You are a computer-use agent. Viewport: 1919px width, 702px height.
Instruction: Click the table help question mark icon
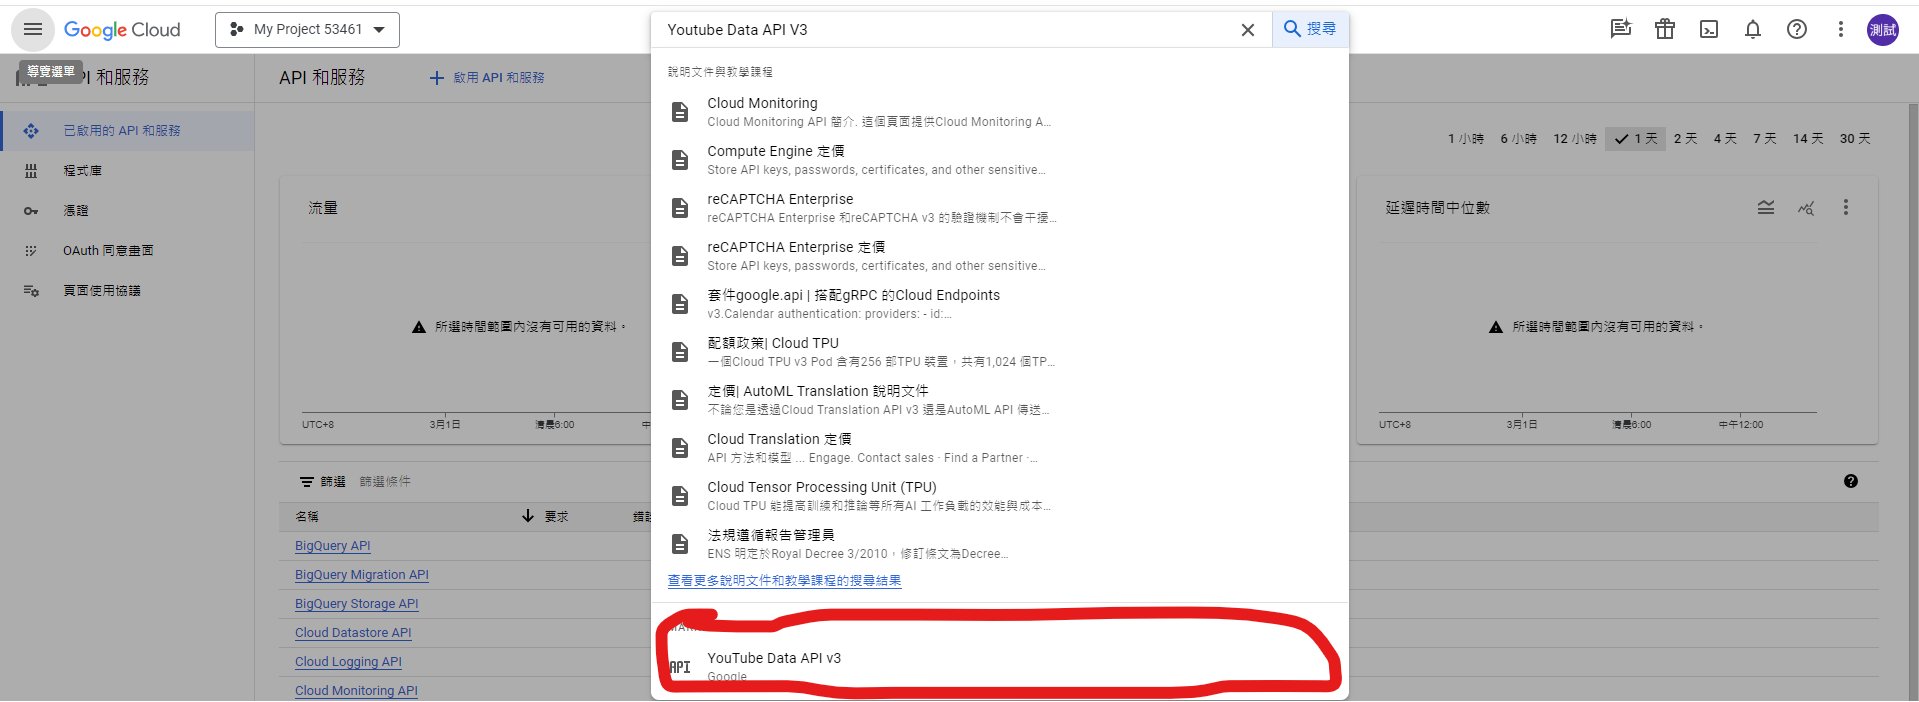1851,481
